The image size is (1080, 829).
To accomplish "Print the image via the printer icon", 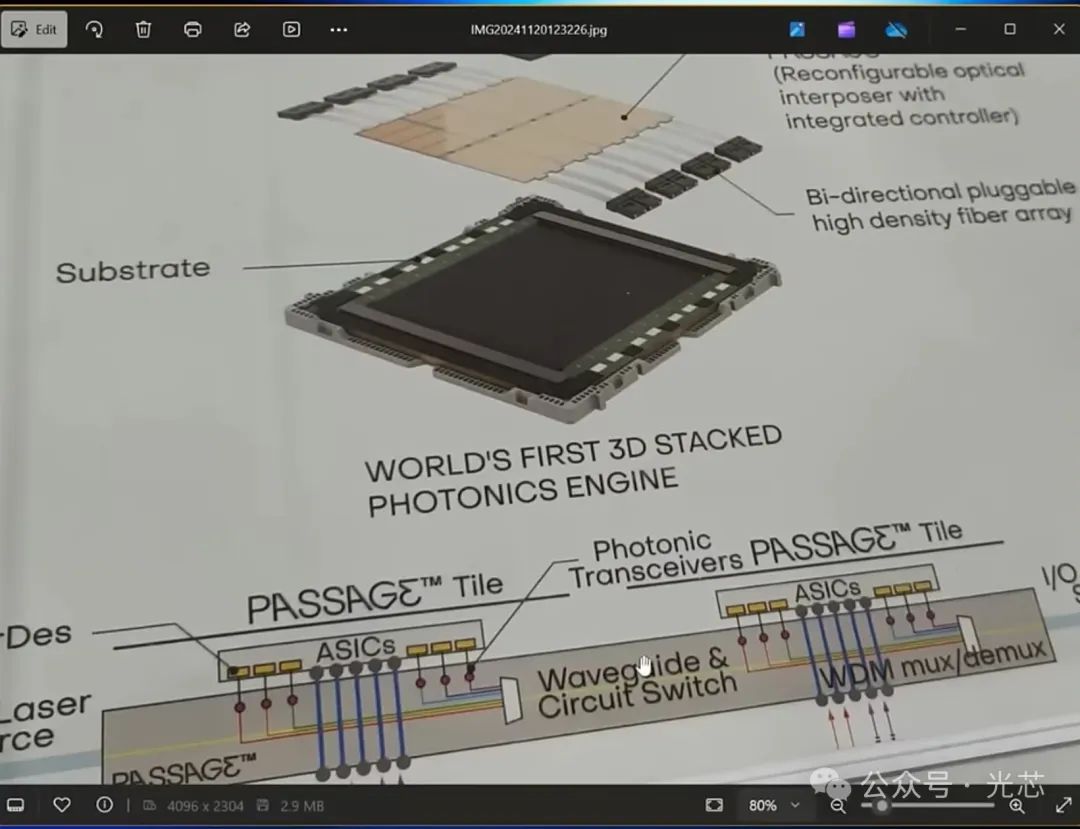I will [x=193, y=30].
